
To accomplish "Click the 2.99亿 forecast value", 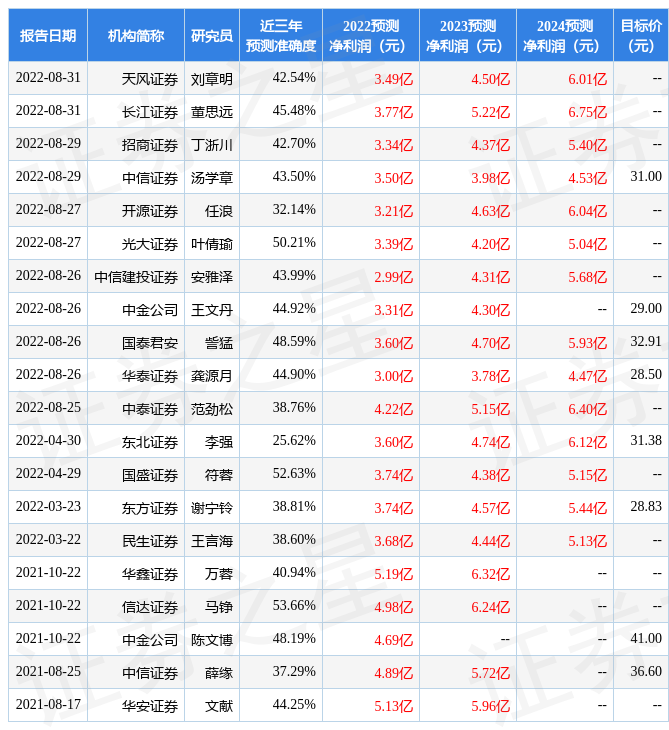I will pyautogui.click(x=394, y=277).
